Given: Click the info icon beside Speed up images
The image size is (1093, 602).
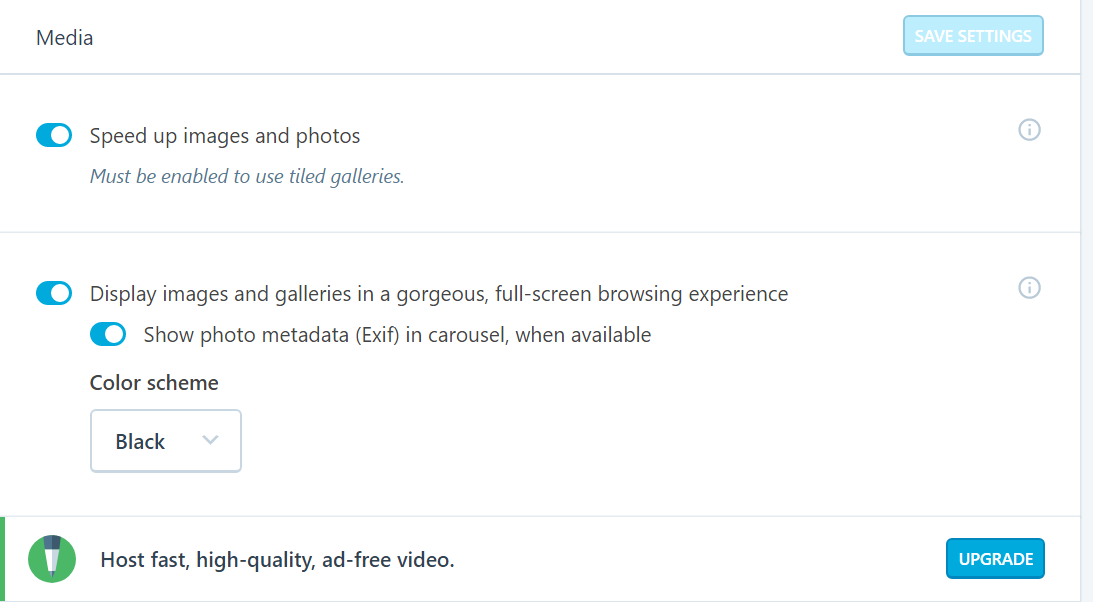Looking at the screenshot, I should tap(1029, 130).
